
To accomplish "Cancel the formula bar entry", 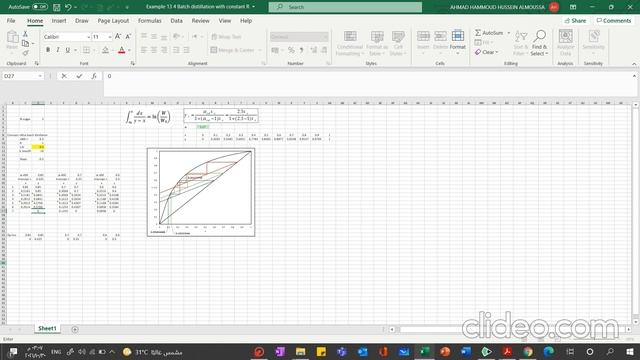I will tap(64, 76).
